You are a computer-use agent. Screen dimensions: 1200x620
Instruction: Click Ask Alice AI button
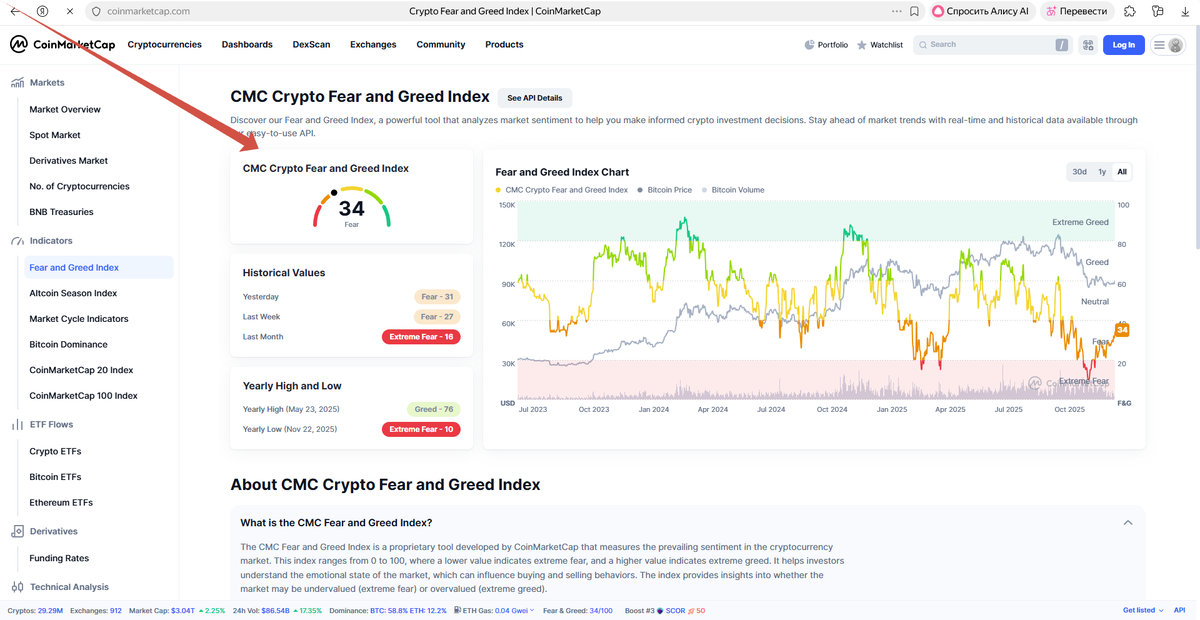tap(981, 11)
